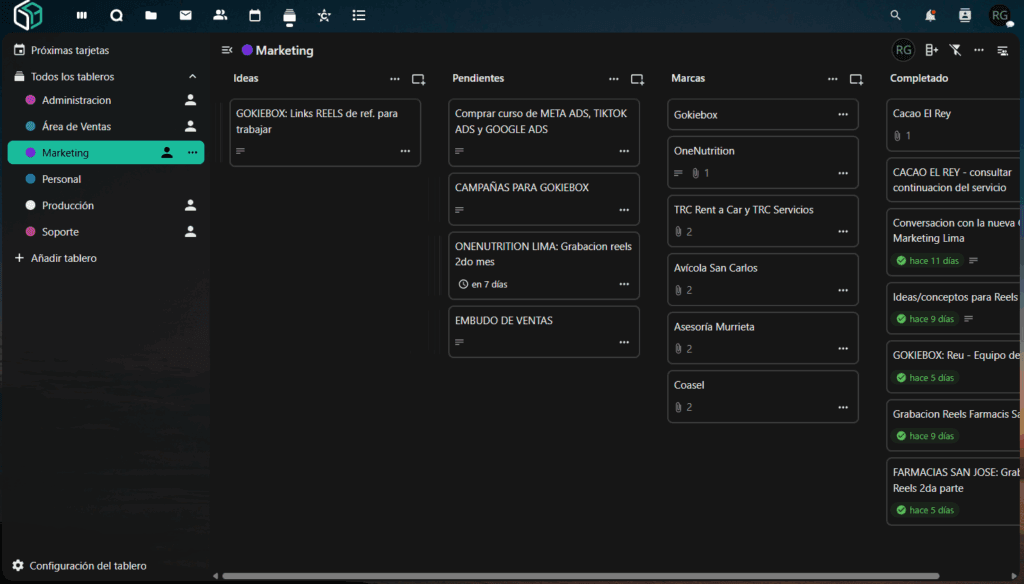The height and width of the screenshot is (584, 1024).
Task: Open the Files app in top bar
Action: point(151,15)
